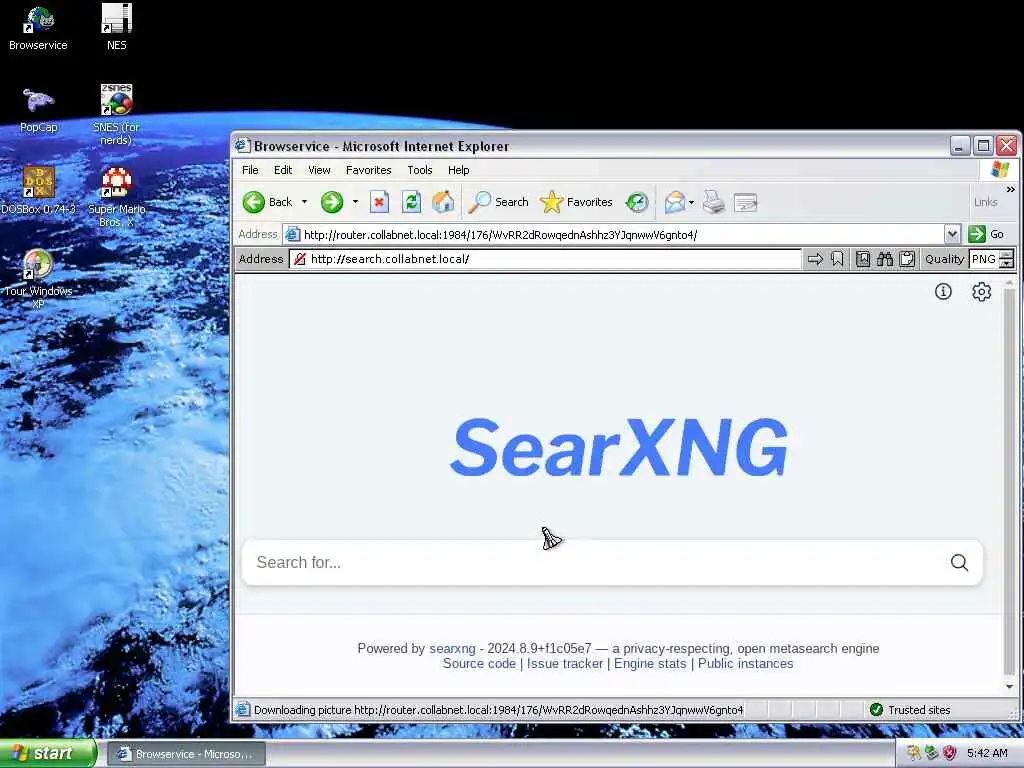
Task: Click the Browservice binoculars find icon
Action: point(885,259)
